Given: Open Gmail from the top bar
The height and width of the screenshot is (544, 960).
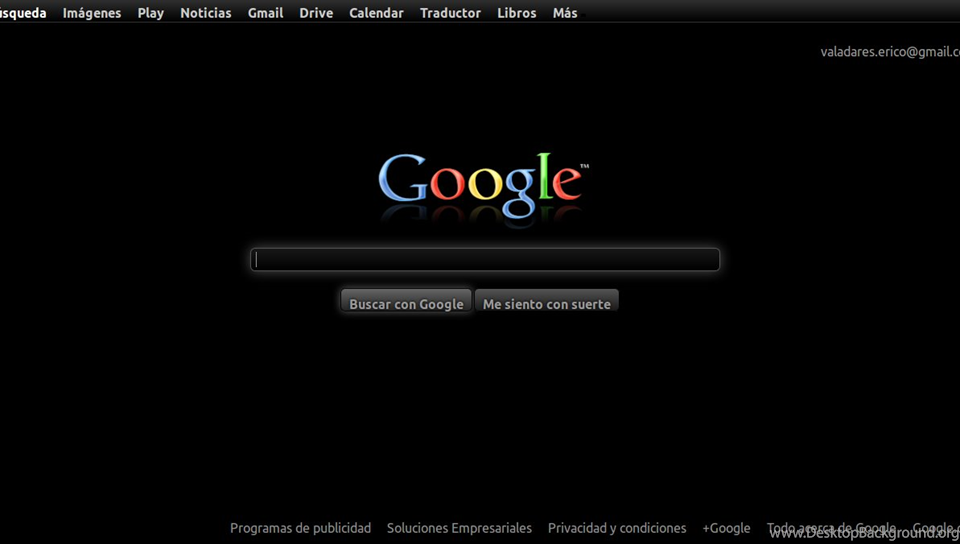Looking at the screenshot, I should pyautogui.click(x=265, y=13).
